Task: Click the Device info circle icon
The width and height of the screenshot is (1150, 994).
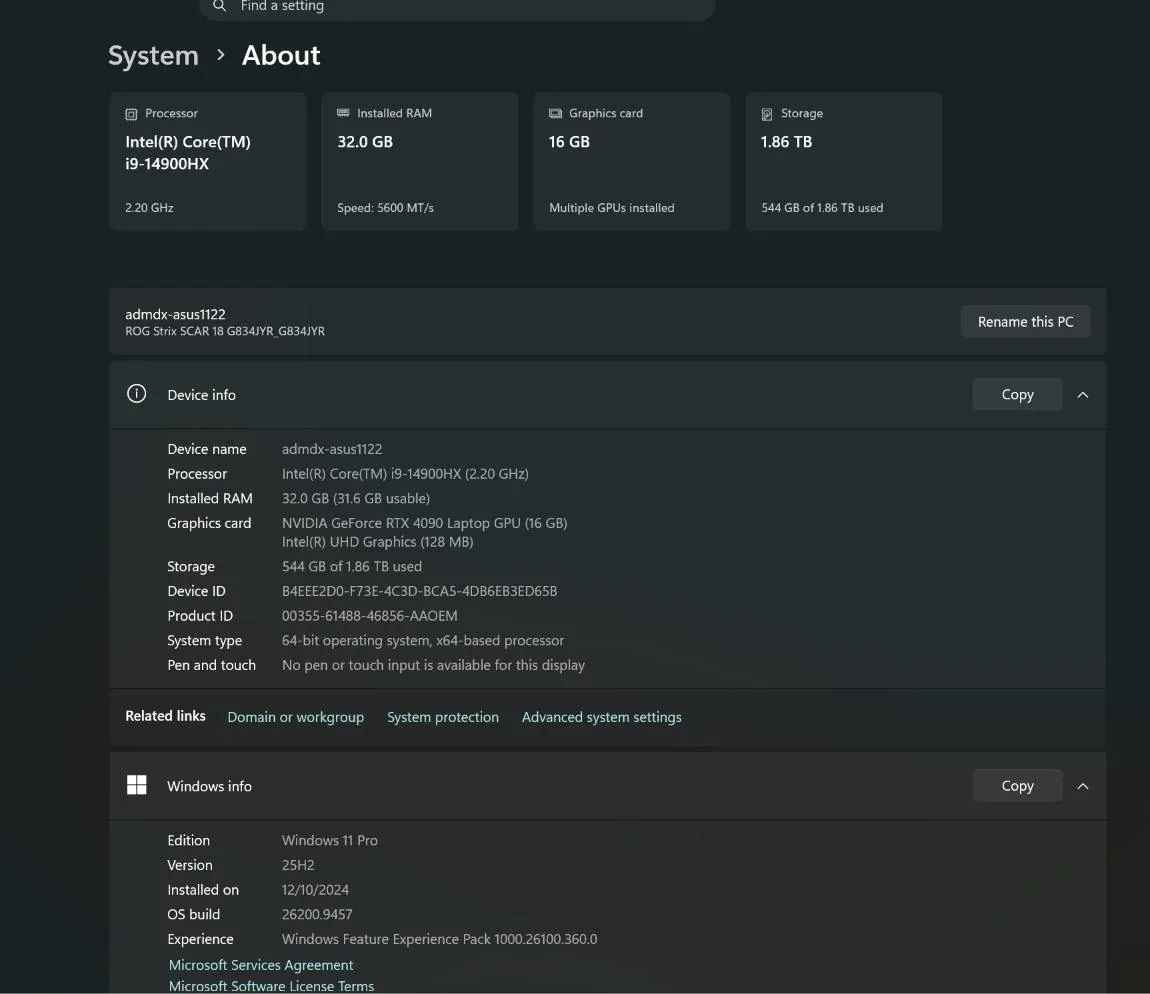Action: click(x=136, y=394)
